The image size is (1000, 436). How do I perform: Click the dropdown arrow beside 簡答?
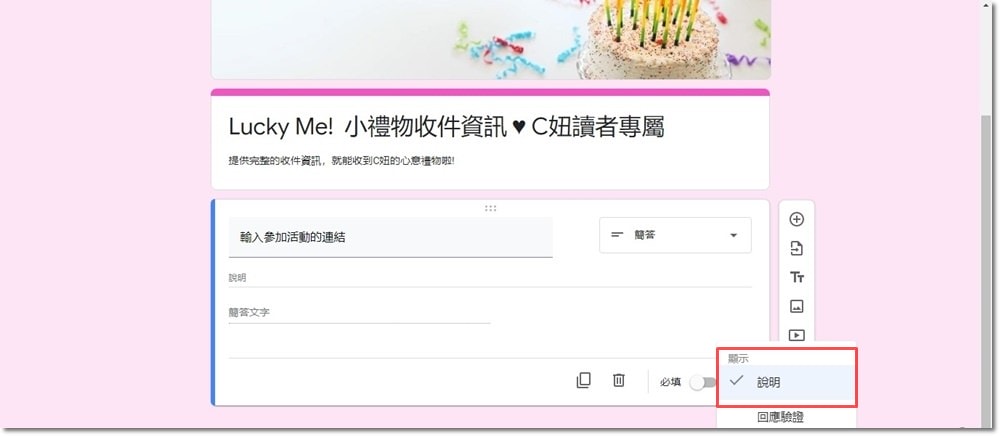(733, 235)
